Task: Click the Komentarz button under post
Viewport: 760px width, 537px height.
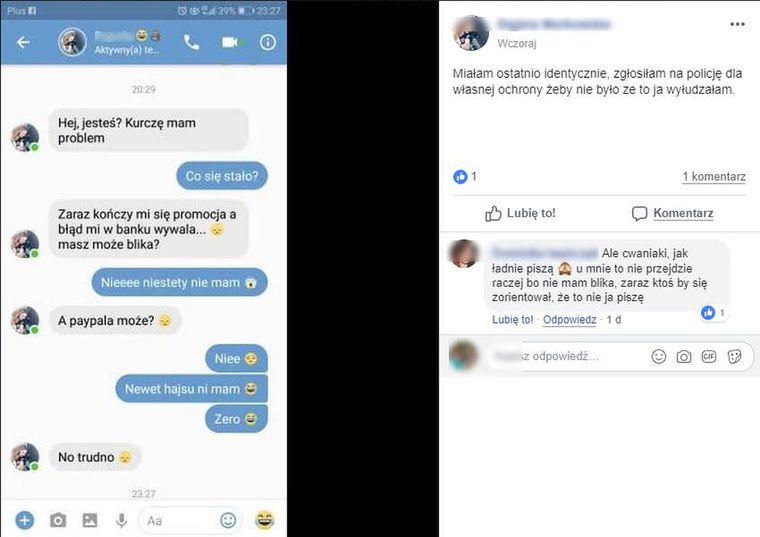Action: coord(672,213)
